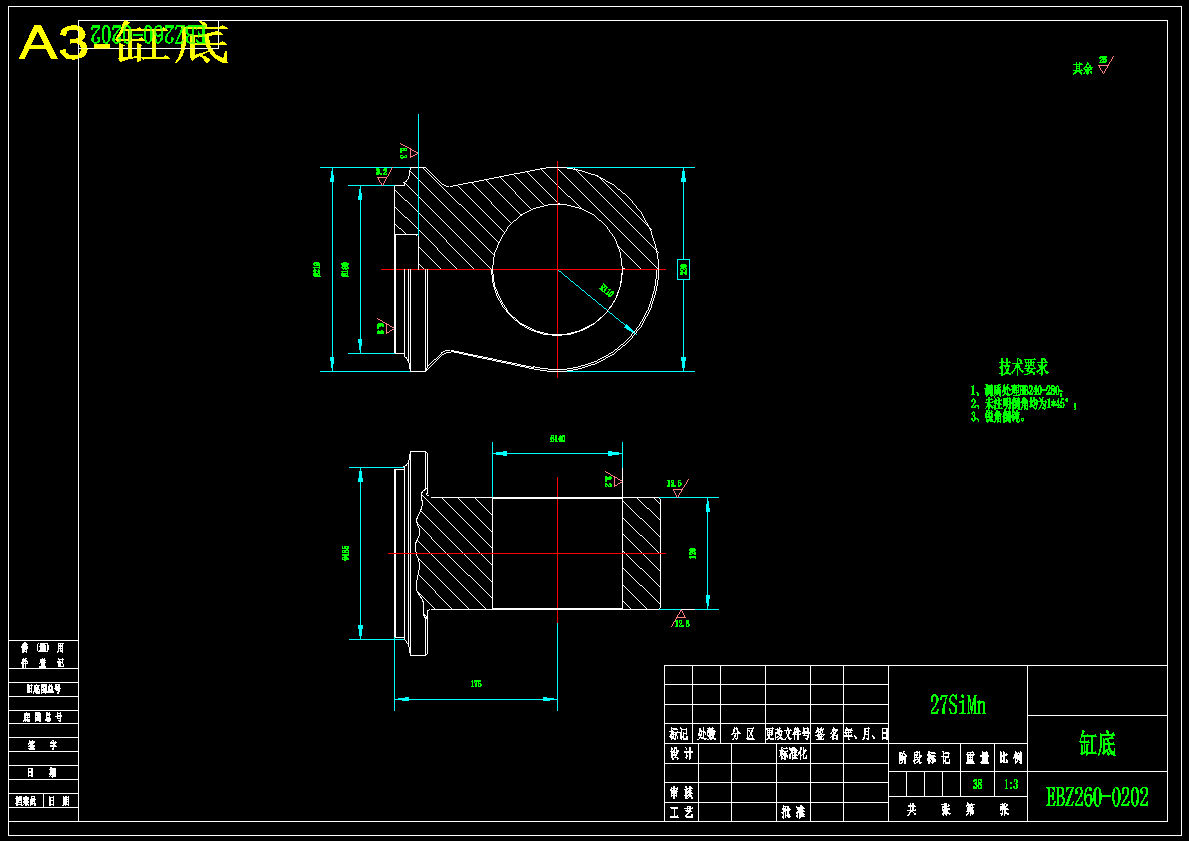Select the scale value 1:3
The image size is (1189, 841).
[1011, 785]
